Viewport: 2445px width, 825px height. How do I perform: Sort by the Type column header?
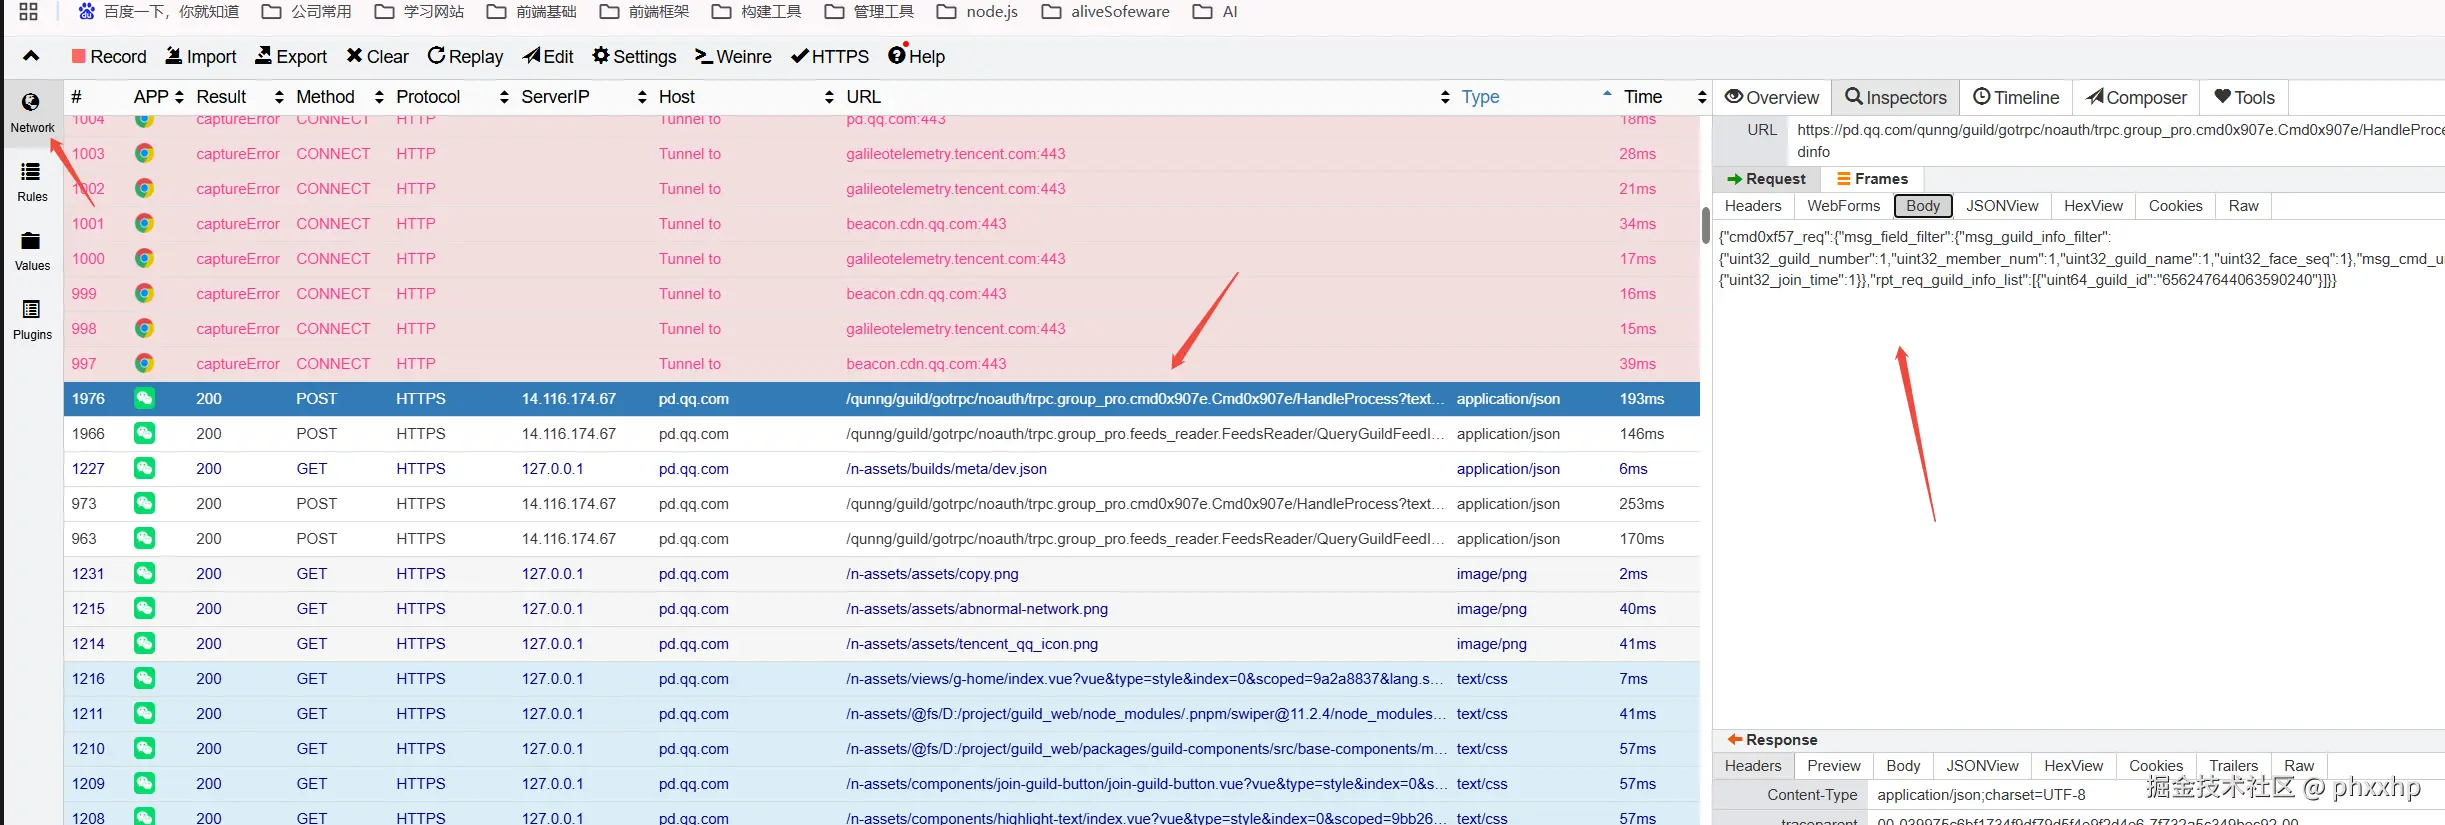[x=1536, y=97]
